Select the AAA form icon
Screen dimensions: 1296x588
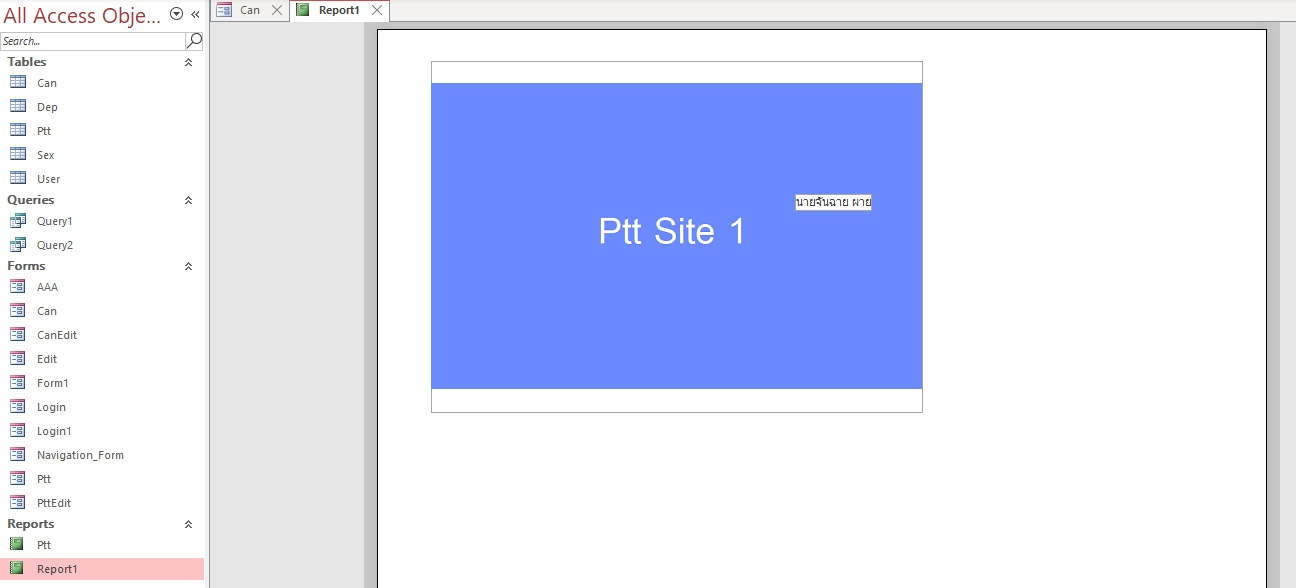17,287
